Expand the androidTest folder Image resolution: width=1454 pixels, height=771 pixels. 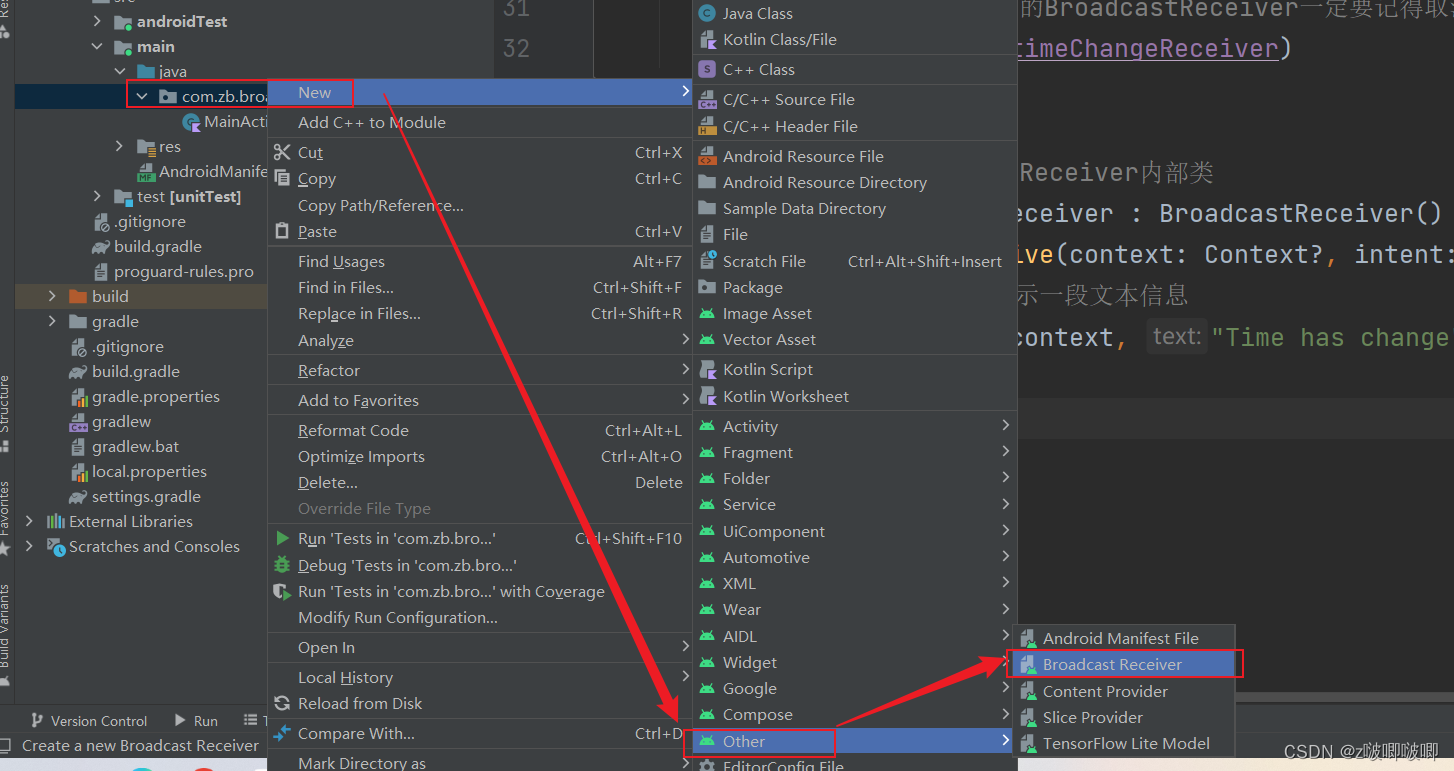coord(97,21)
